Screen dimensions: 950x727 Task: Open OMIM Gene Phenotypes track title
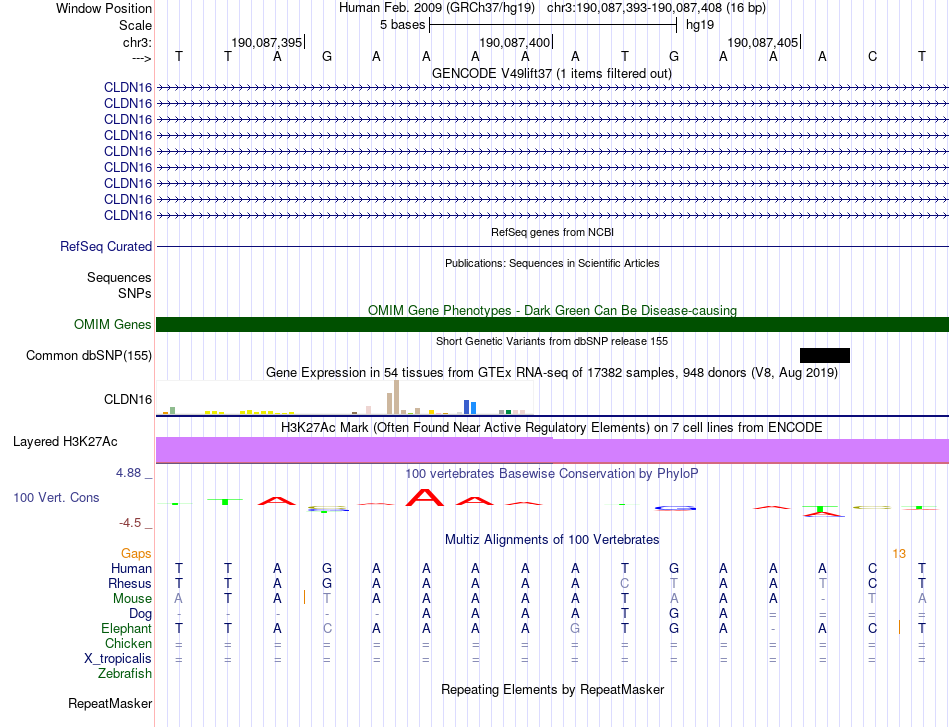tap(552, 310)
